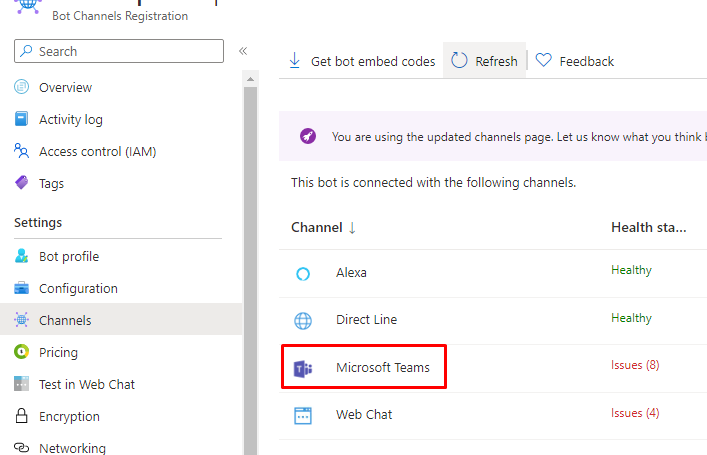Viewport: 707px width, 455px height.
Task: Click the search magnifier icon
Action: pyautogui.click(x=26, y=51)
